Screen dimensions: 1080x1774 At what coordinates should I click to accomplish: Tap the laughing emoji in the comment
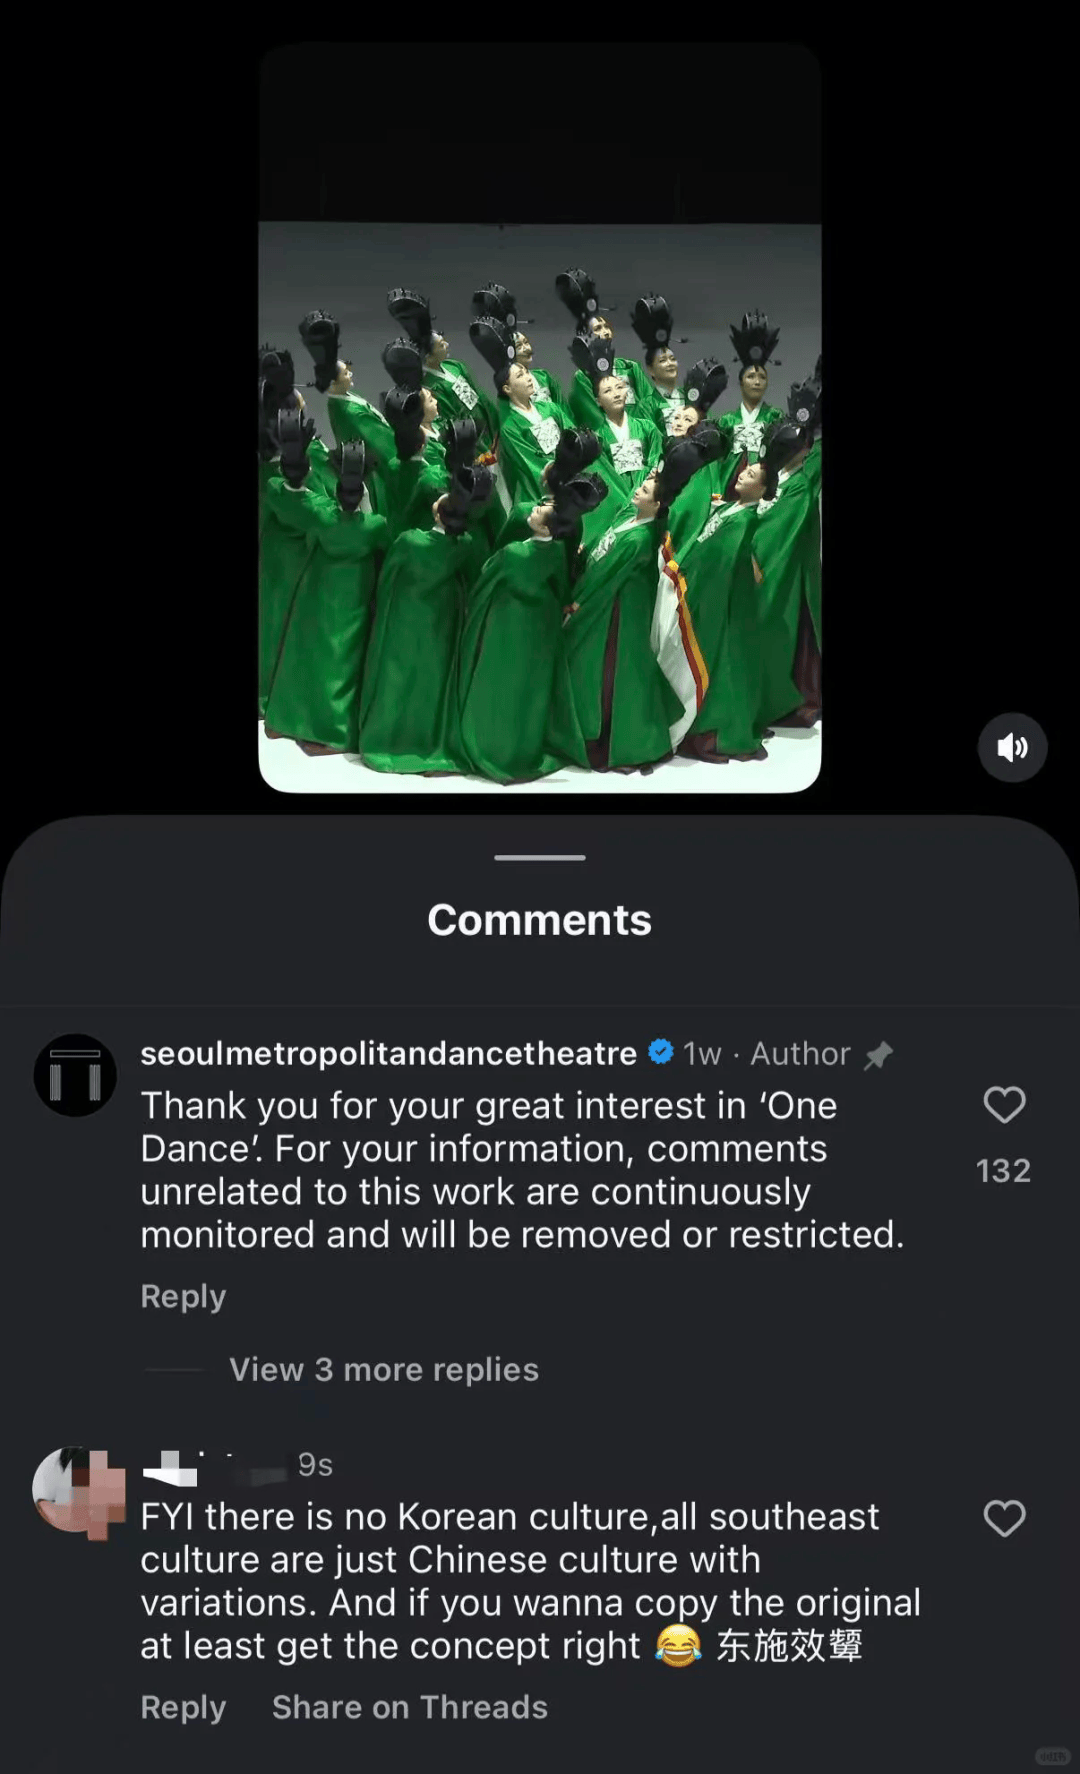[678, 1646]
